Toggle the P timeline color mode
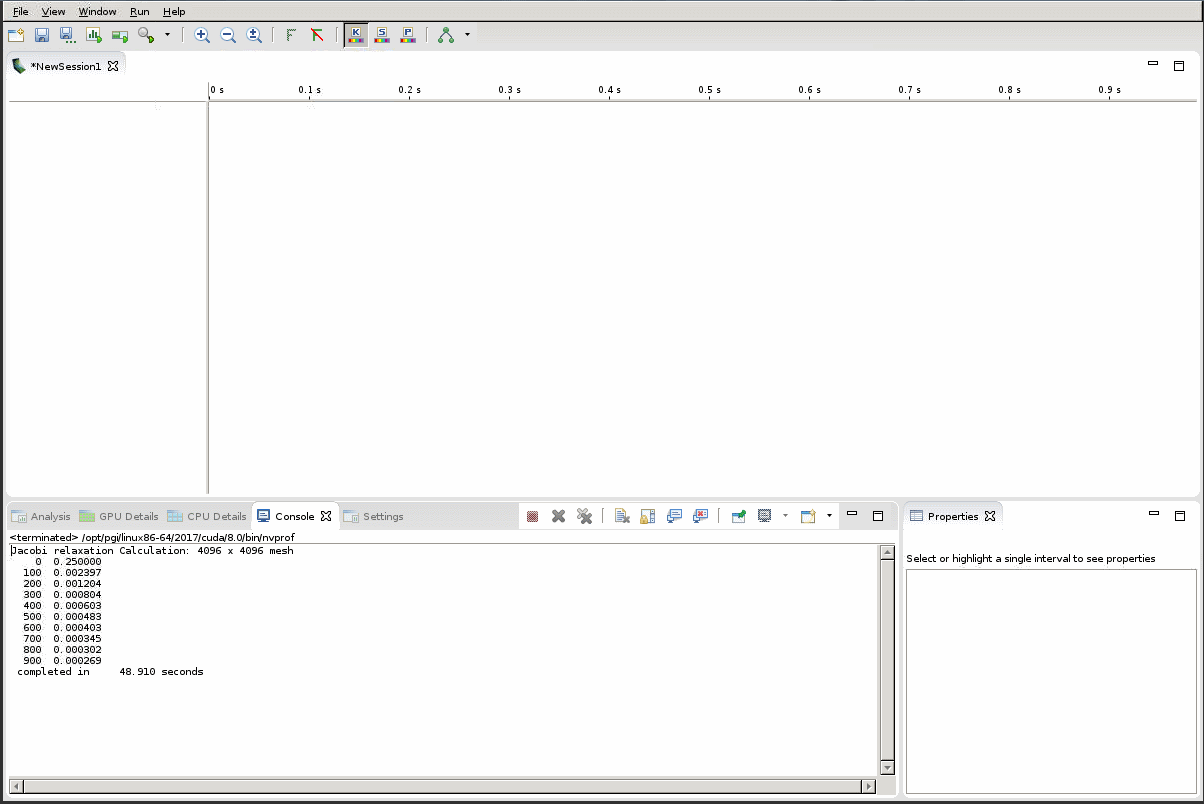 tap(408, 35)
